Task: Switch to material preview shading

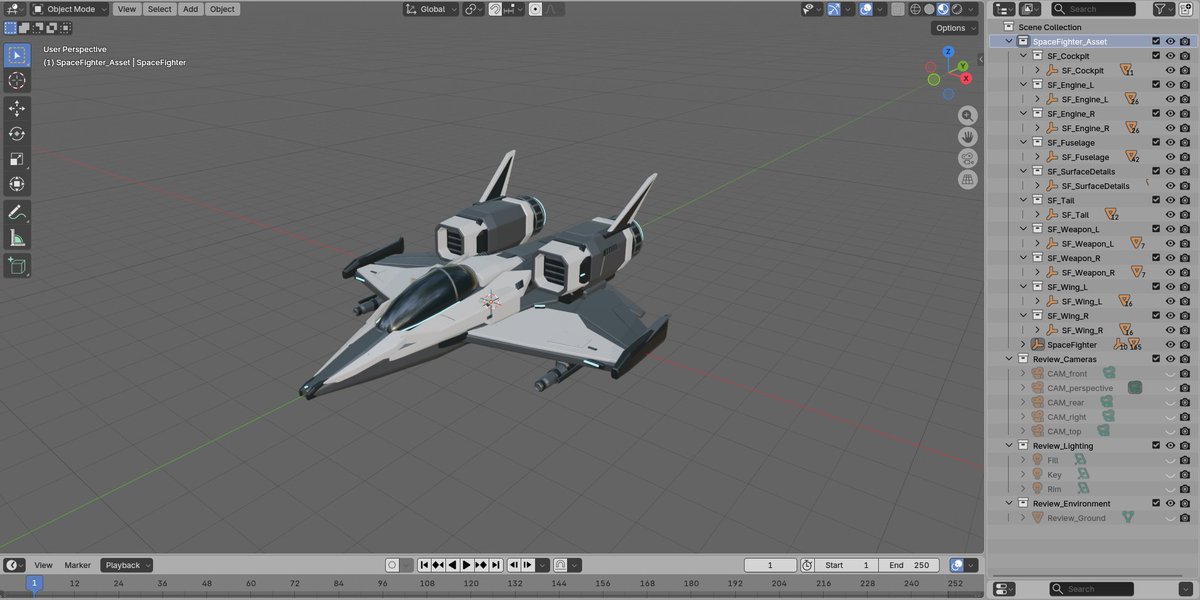Action: click(x=943, y=9)
